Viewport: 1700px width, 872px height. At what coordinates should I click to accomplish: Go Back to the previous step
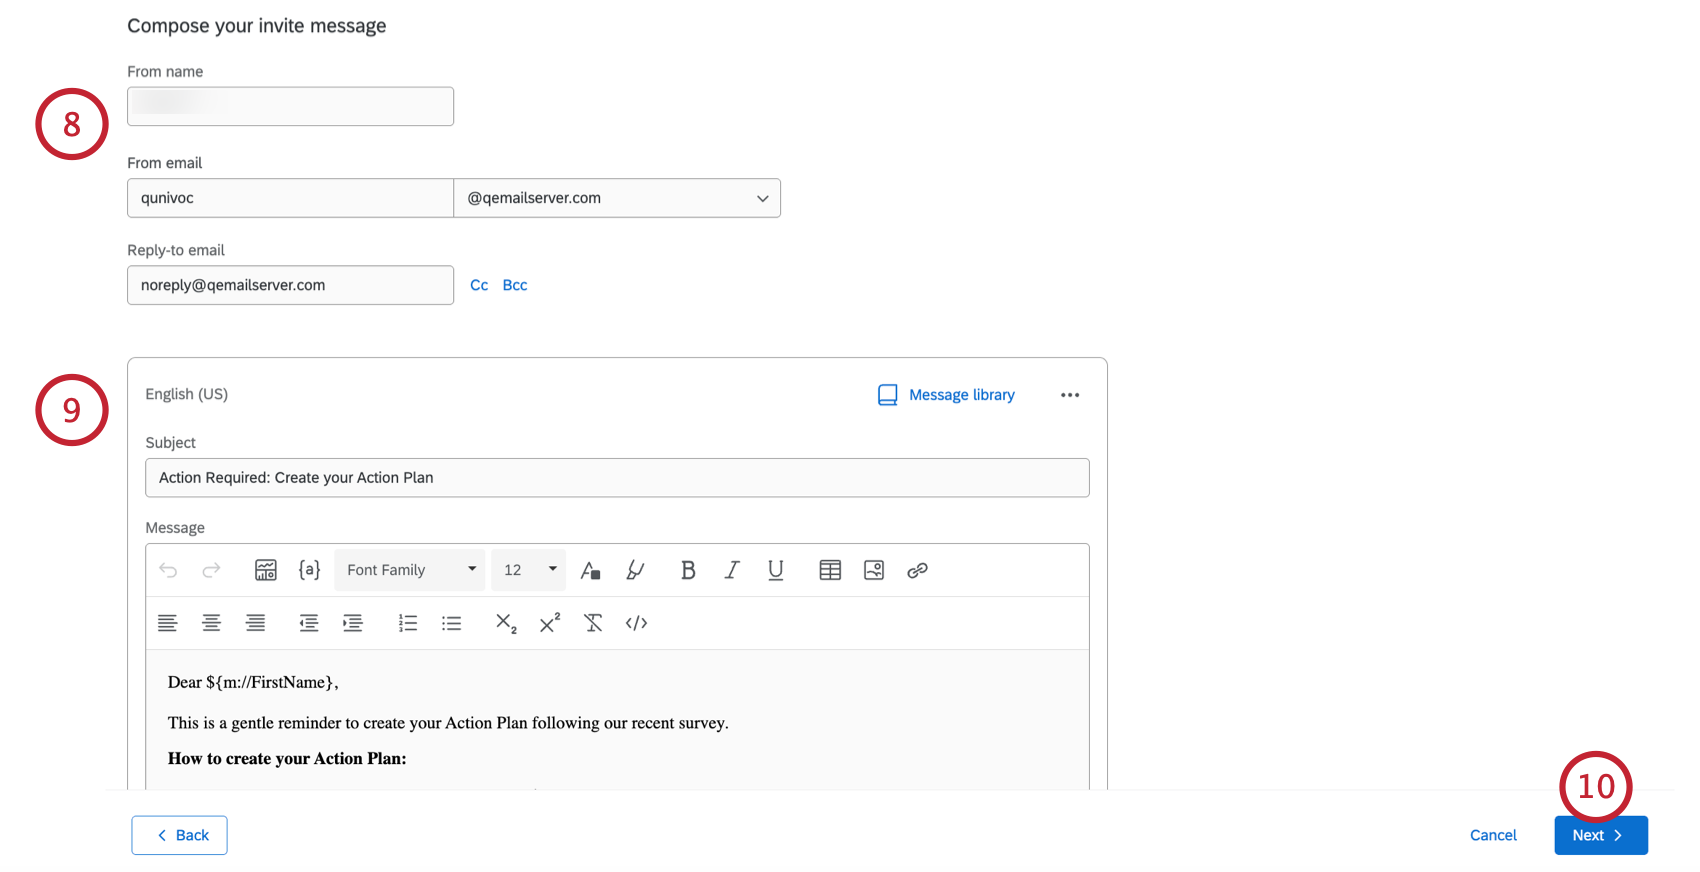pos(180,835)
